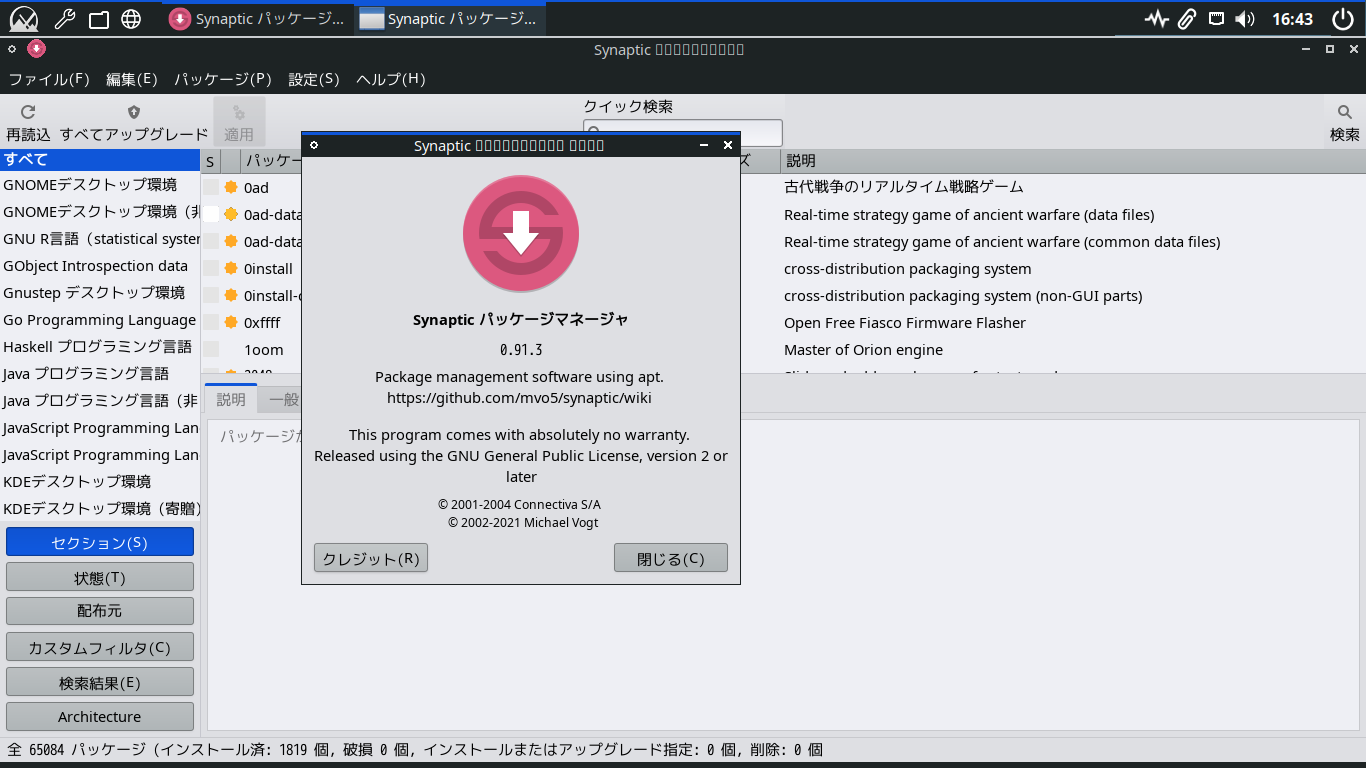Open the ヘルプ(H) menu
The image size is (1366, 768).
[x=391, y=79]
